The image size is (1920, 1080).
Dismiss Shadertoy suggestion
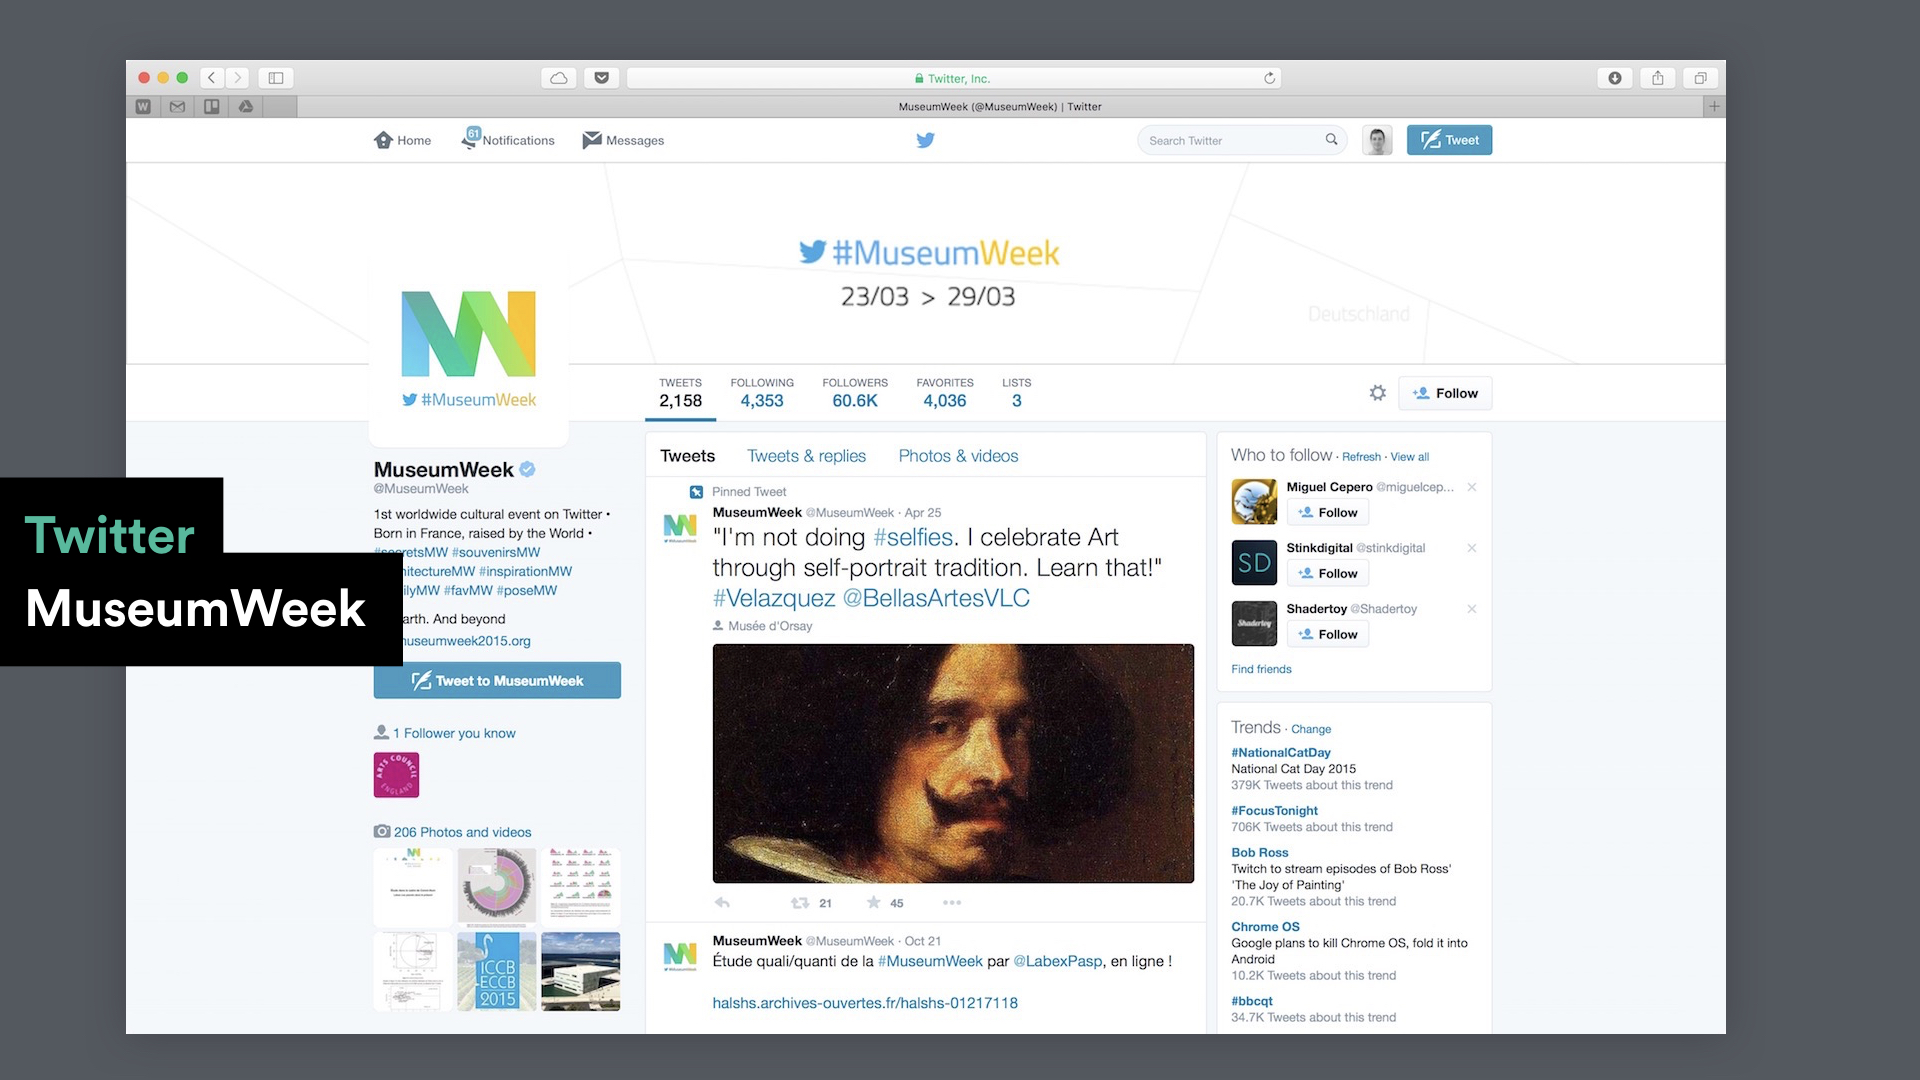(1471, 609)
